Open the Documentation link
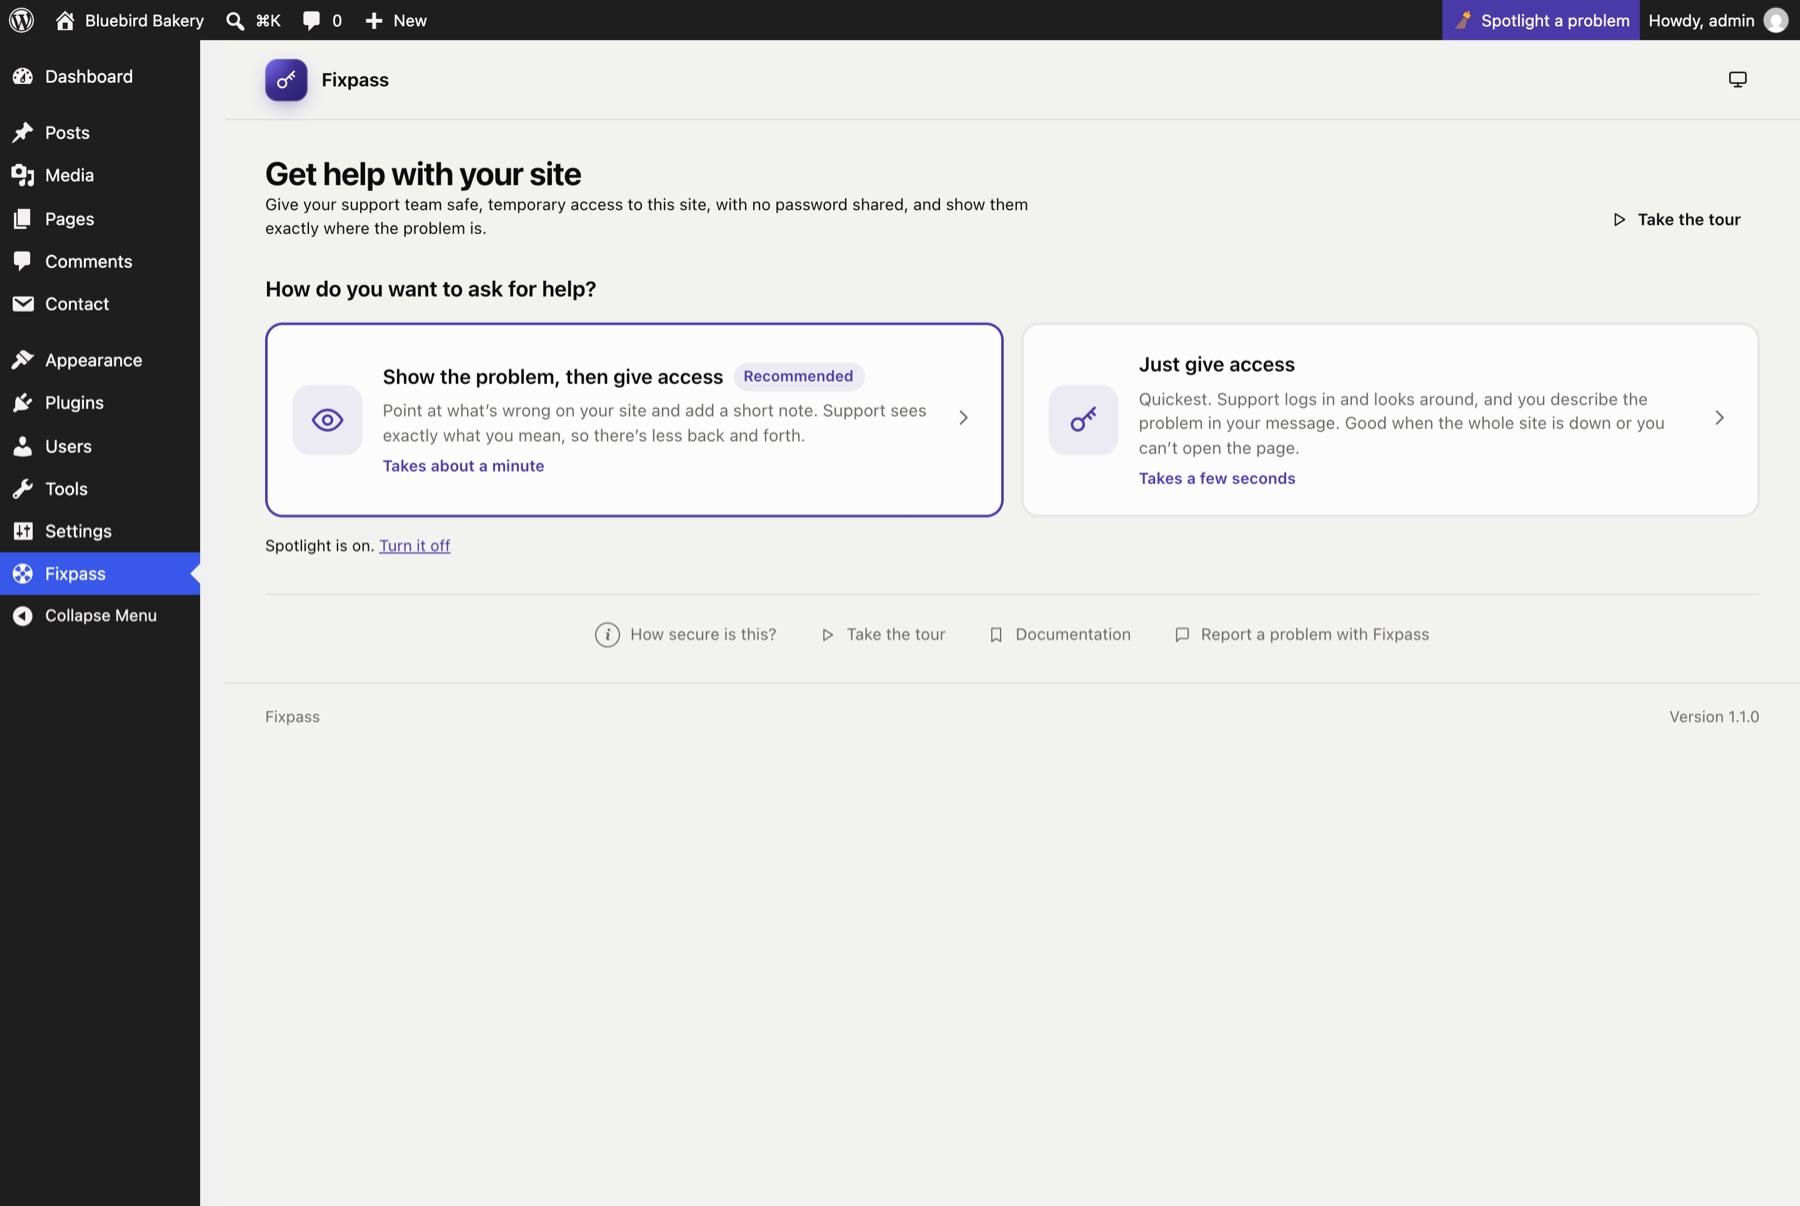 [x=1060, y=635]
